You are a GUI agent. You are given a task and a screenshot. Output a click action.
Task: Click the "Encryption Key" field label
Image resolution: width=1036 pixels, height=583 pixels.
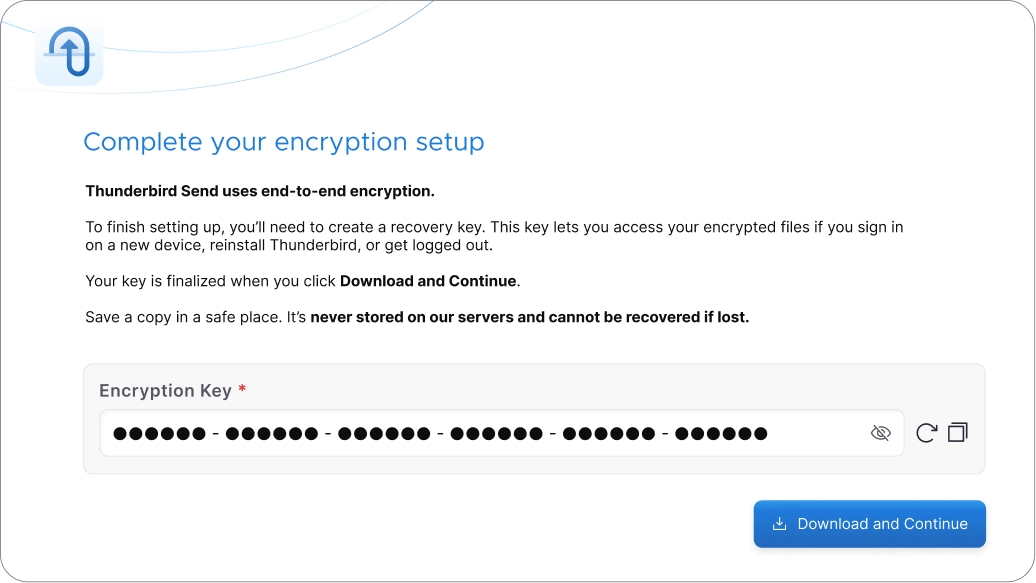[x=165, y=391]
